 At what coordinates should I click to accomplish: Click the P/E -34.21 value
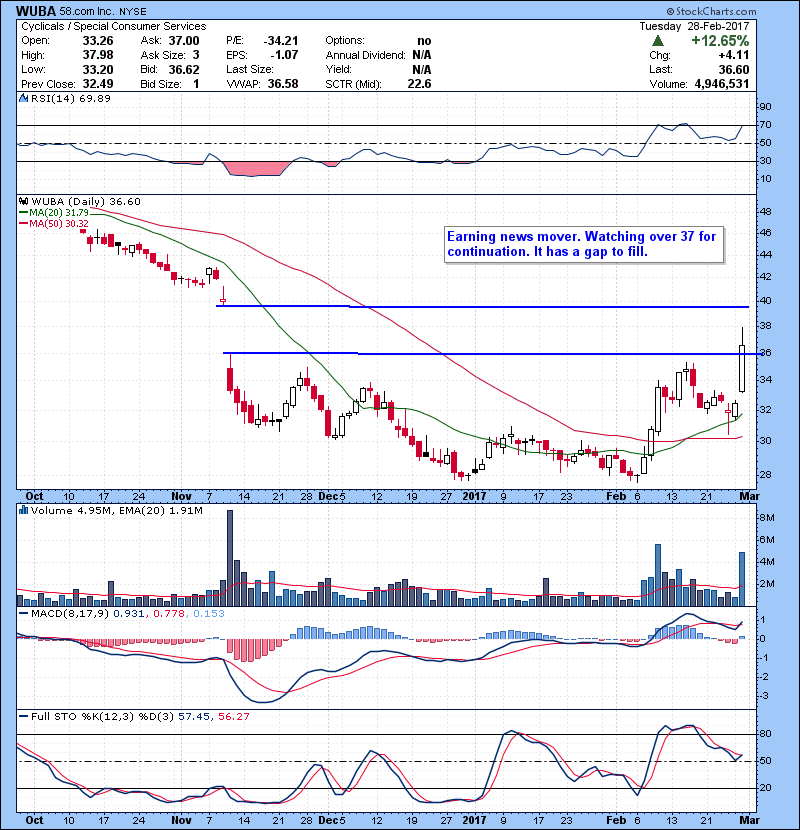coord(281,41)
